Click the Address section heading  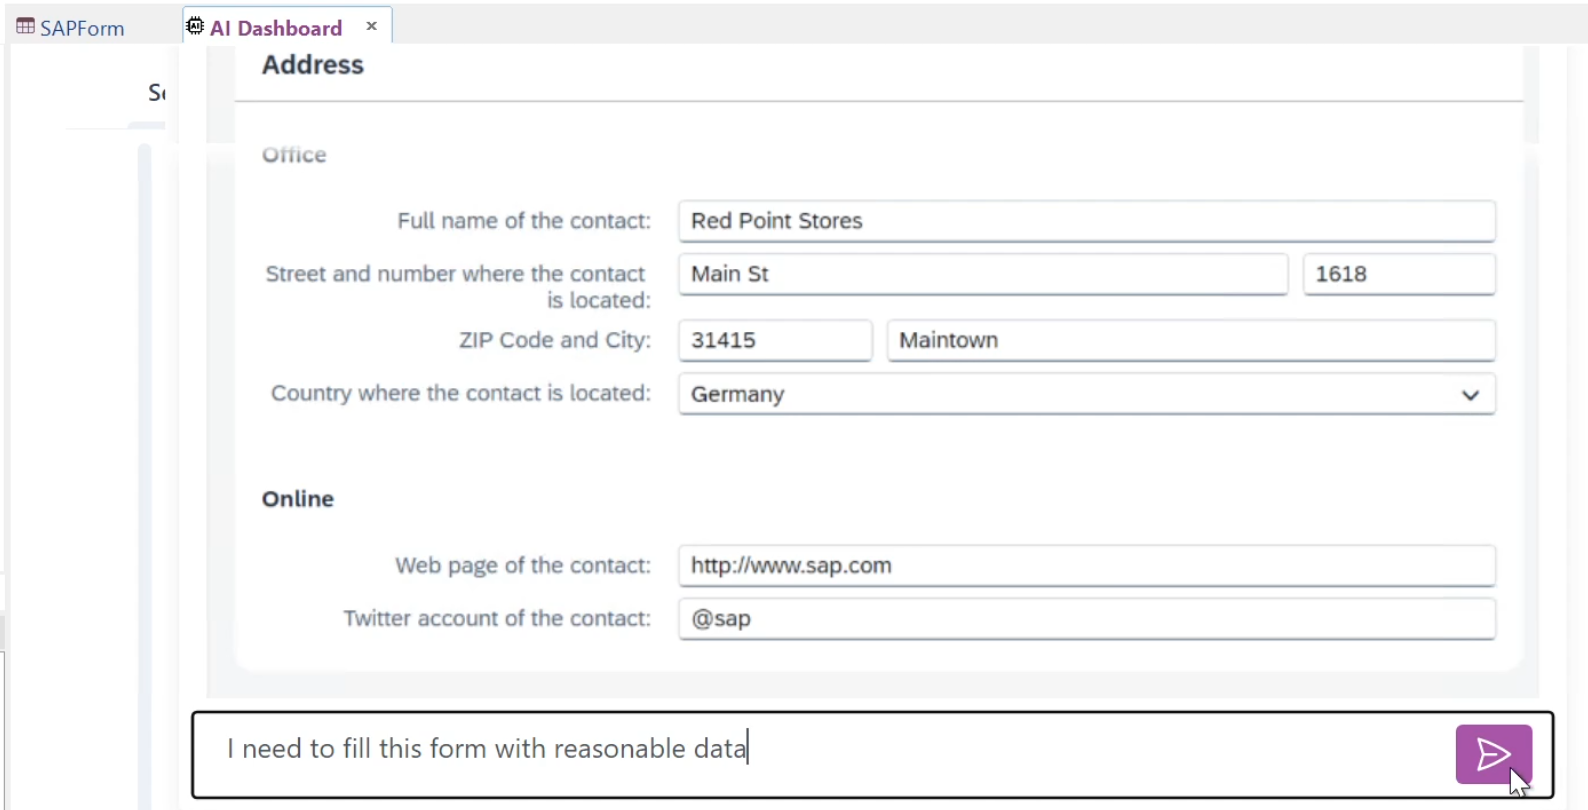pos(313,65)
